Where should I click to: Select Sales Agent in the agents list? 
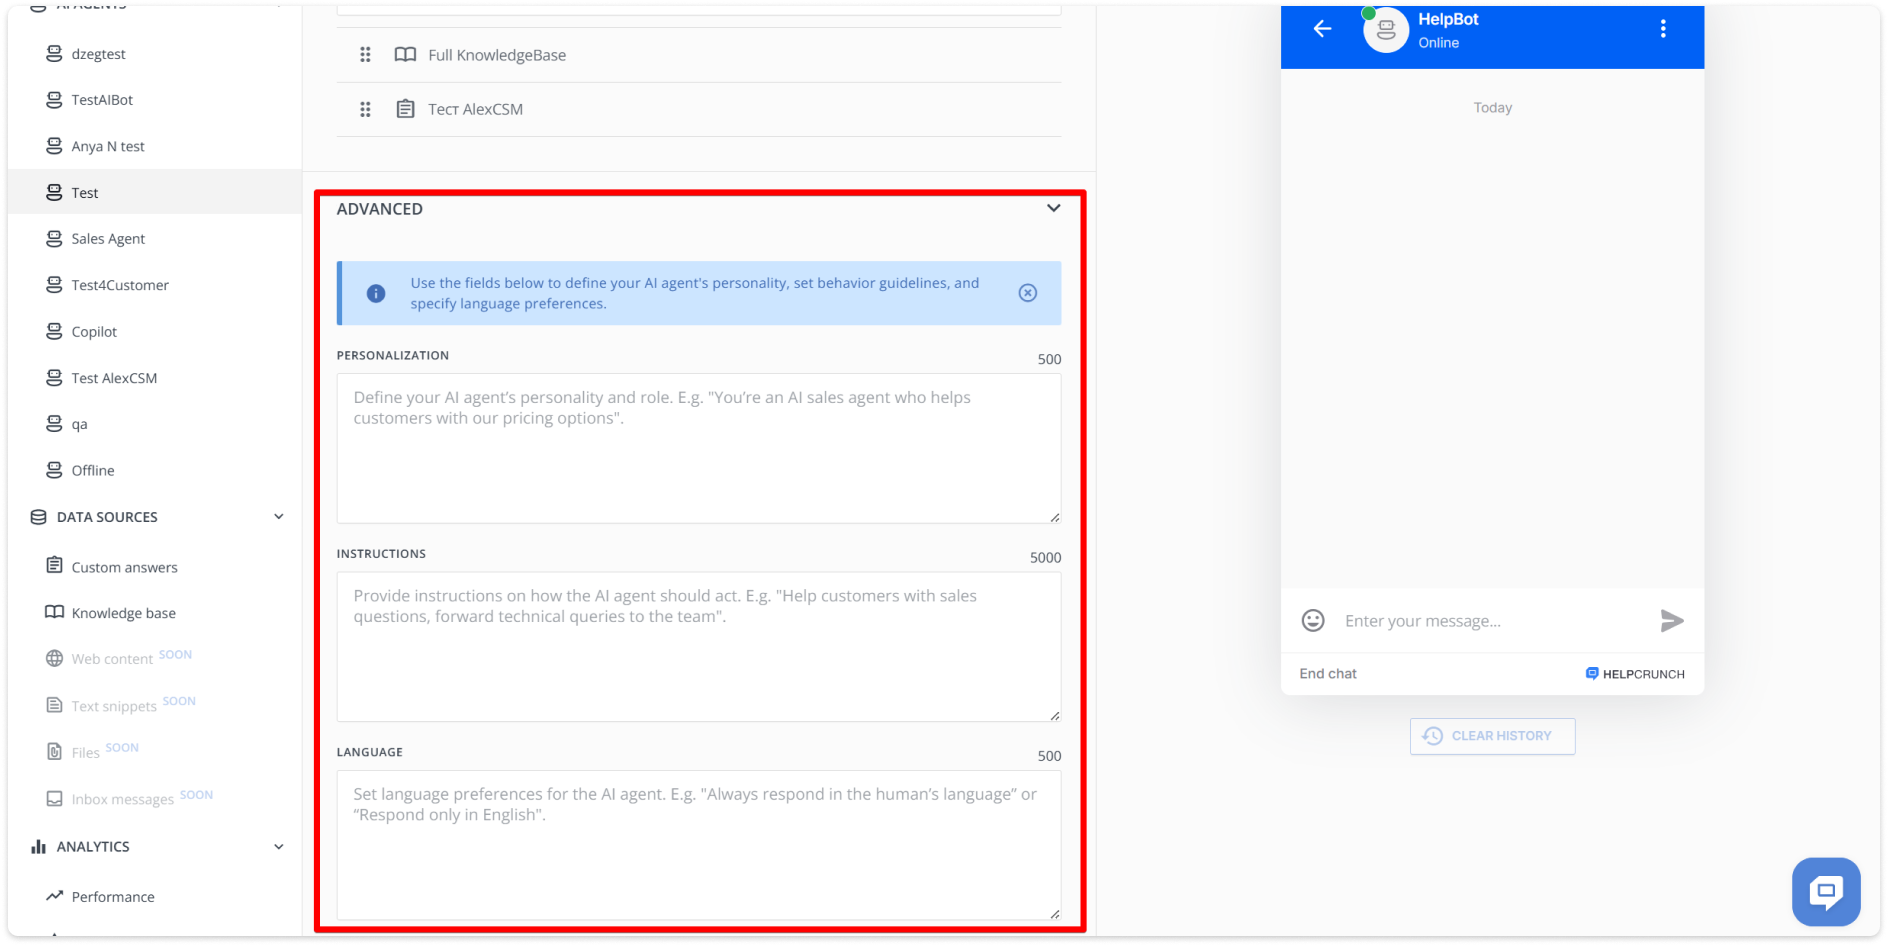tap(107, 238)
